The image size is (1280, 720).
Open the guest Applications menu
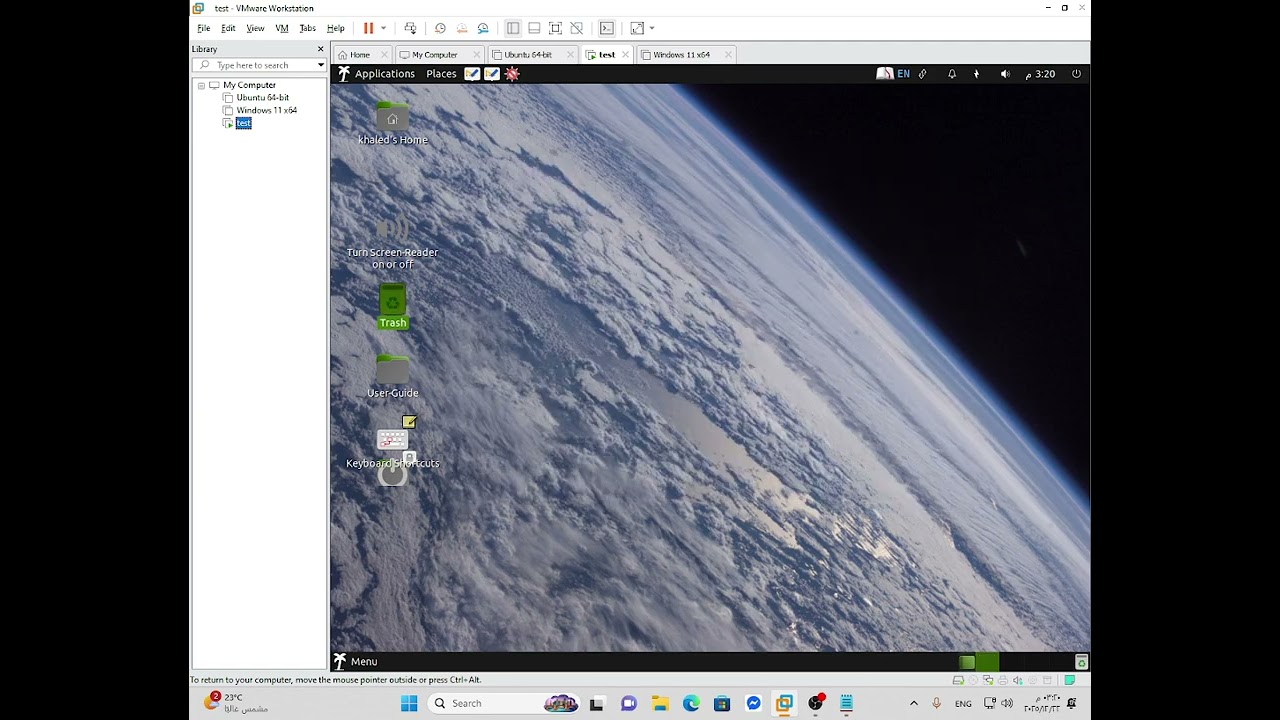coord(384,74)
